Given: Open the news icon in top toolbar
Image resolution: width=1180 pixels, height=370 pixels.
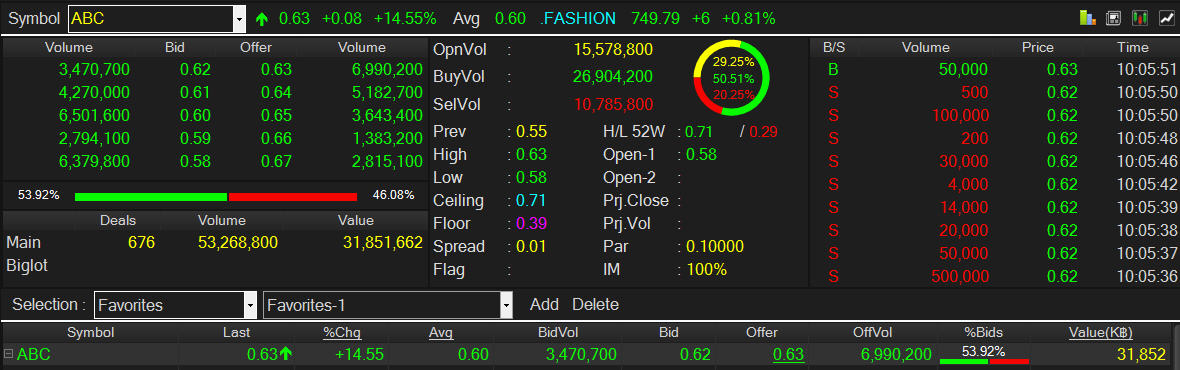Looking at the screenshot, I should [x=1114, y=18].
